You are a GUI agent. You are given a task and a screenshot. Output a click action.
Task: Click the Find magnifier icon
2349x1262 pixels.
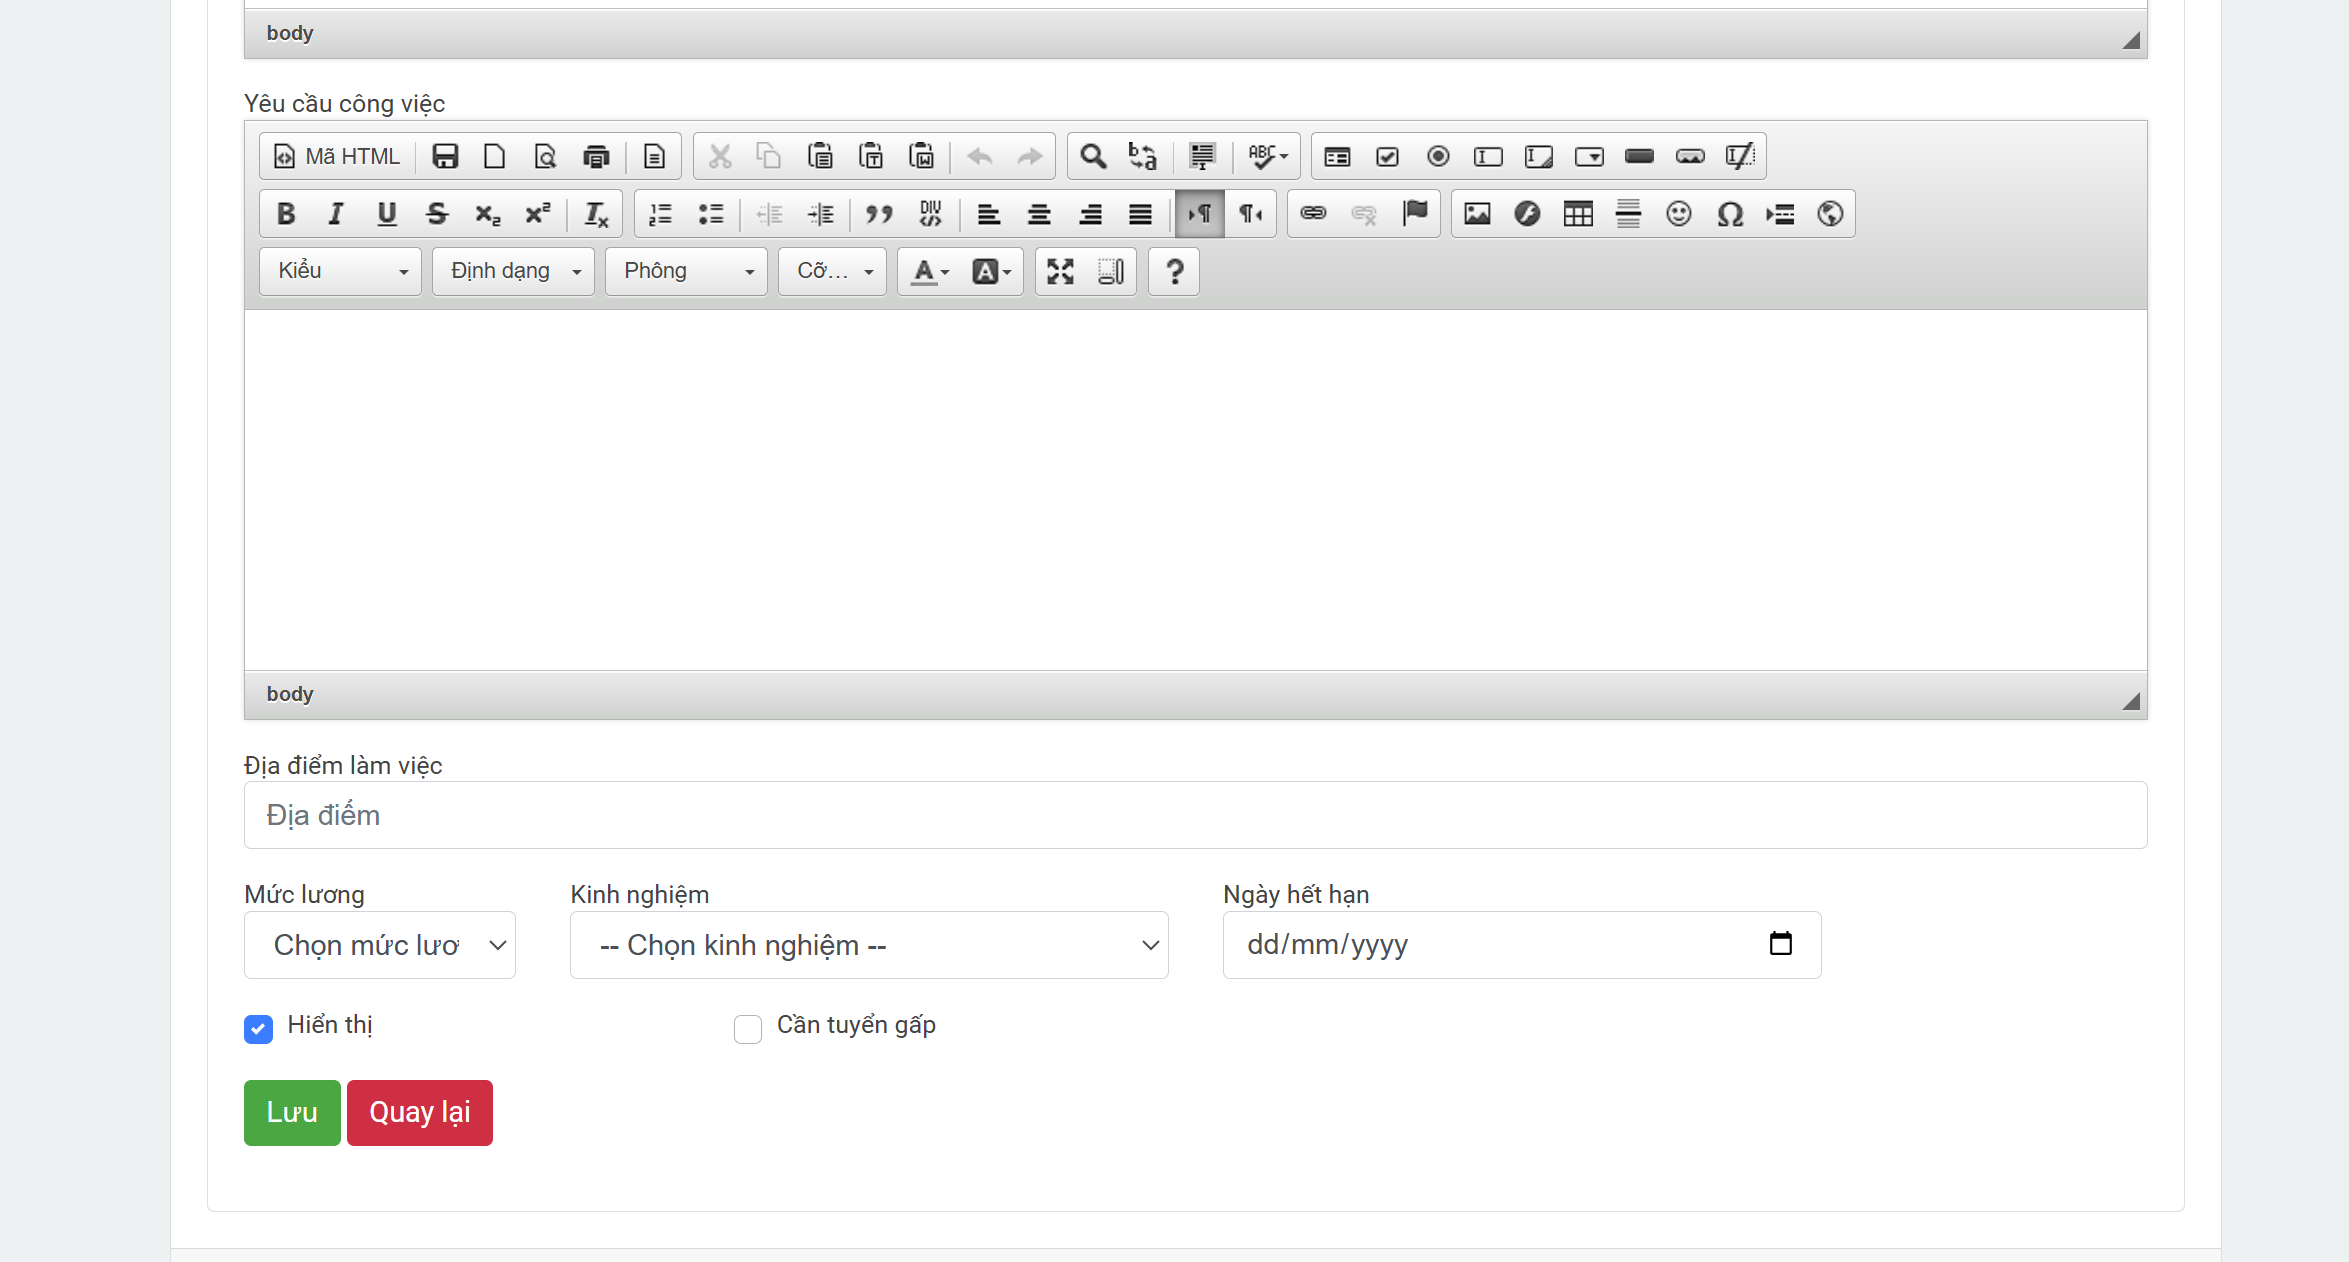[x=1093, y=157]
